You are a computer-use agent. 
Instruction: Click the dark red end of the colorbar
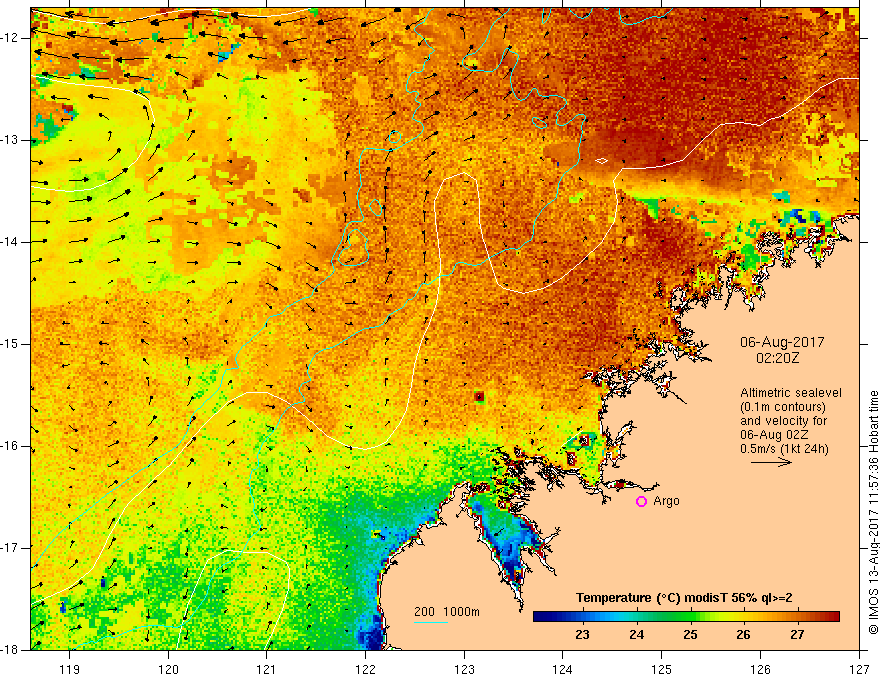[834, 617]
